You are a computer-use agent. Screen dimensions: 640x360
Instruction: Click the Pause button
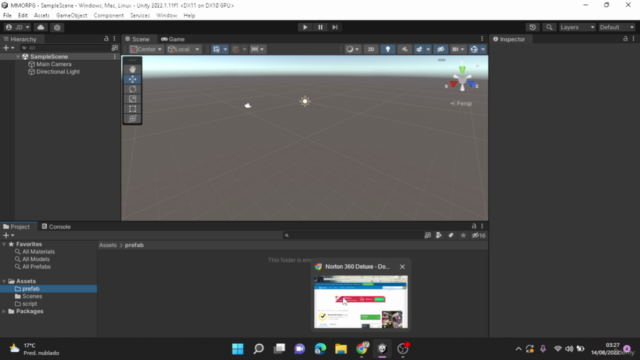point(320,27)
